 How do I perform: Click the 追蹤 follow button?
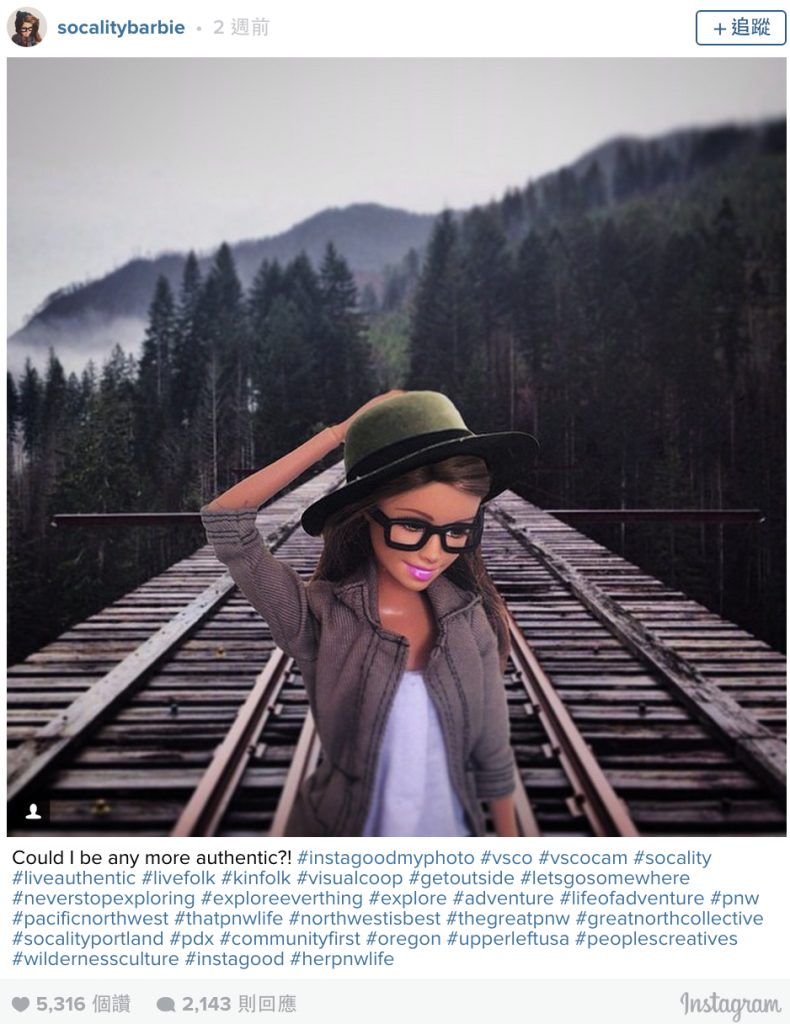tap(740, 27)
